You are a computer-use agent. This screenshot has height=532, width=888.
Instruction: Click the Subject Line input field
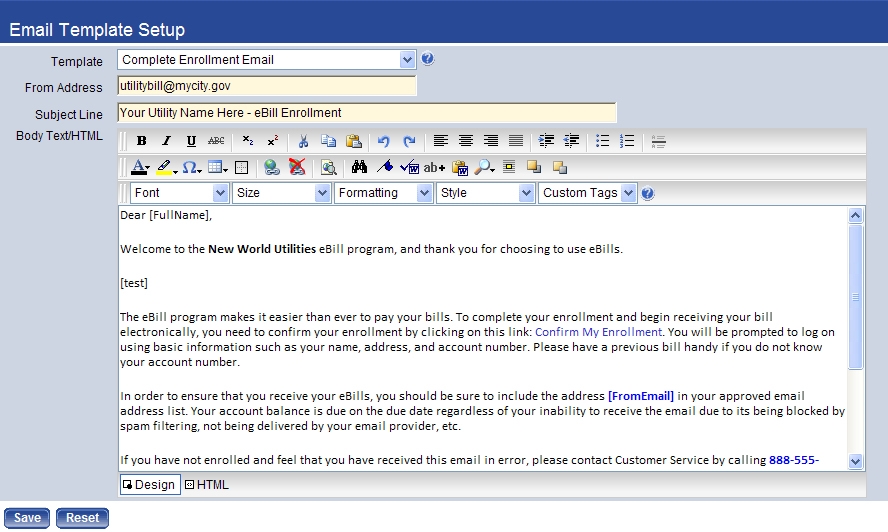366,113
